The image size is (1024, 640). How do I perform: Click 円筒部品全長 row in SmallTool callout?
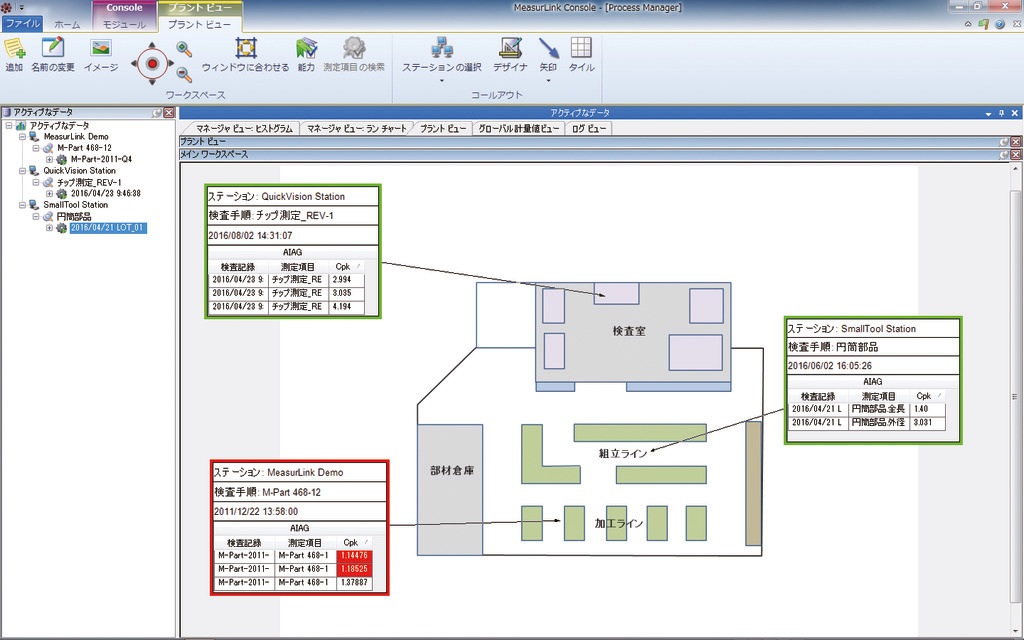pyautogui.click(x=867, y=409)
